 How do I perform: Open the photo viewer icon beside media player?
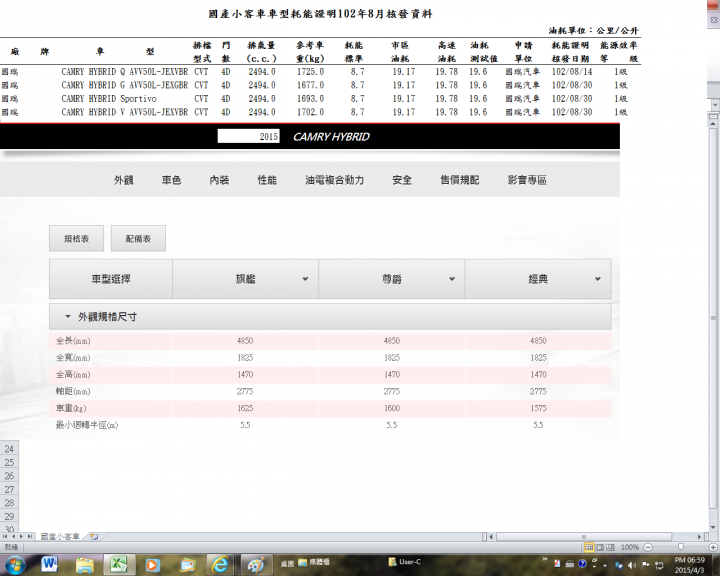point(187,565)
